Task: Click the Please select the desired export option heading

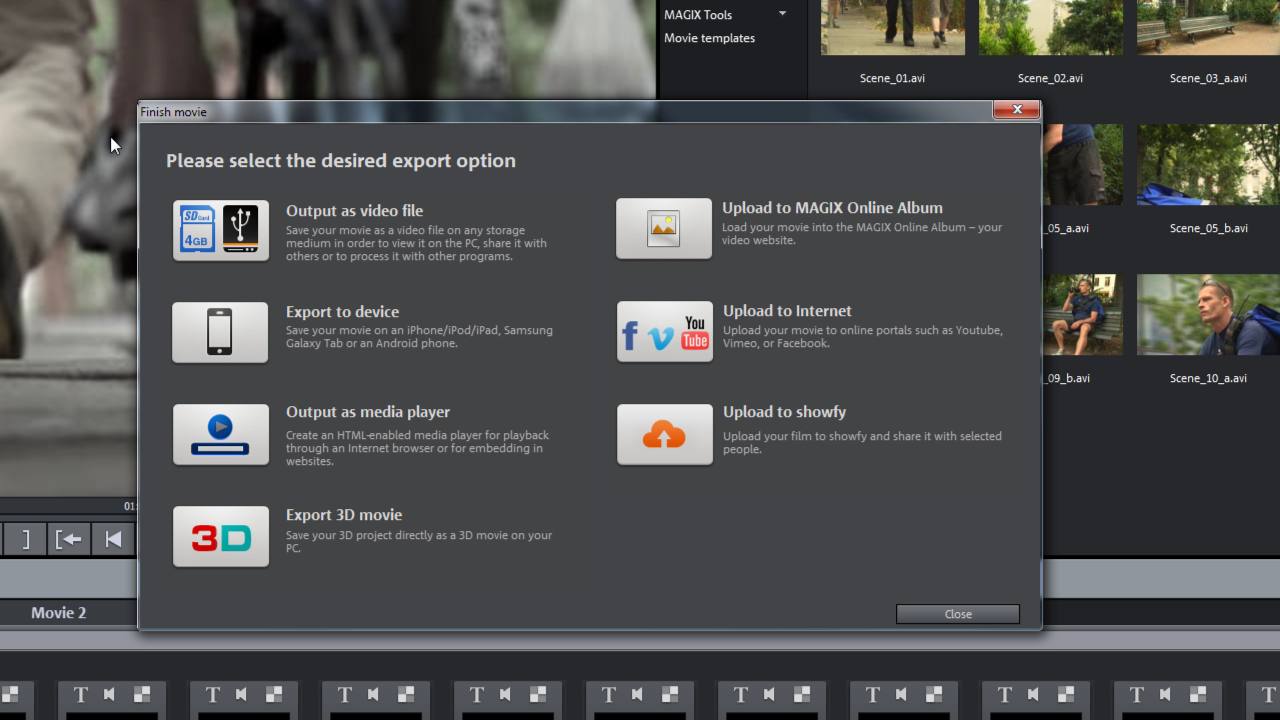Action: (341, 161)
